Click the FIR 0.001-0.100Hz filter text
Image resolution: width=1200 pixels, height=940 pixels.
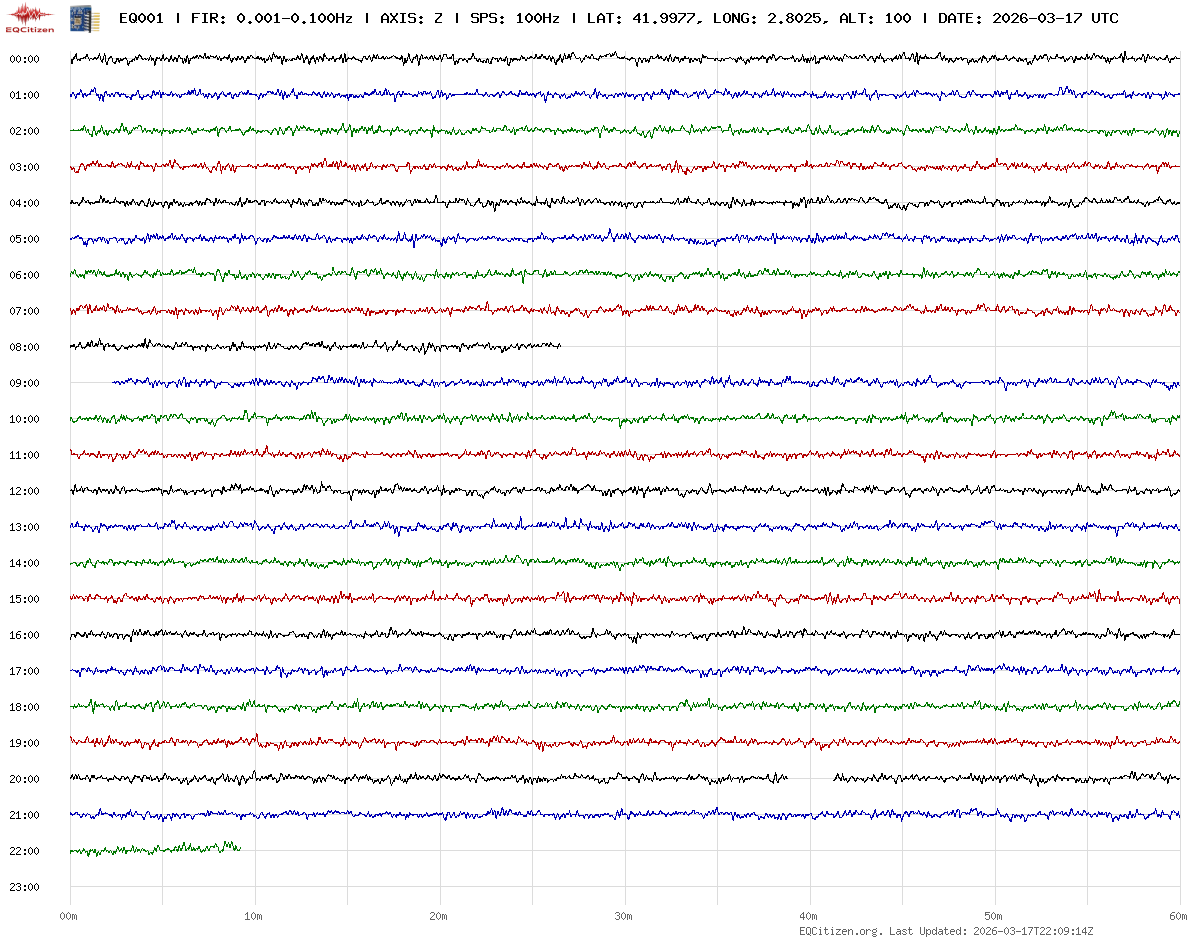(270, 18)
